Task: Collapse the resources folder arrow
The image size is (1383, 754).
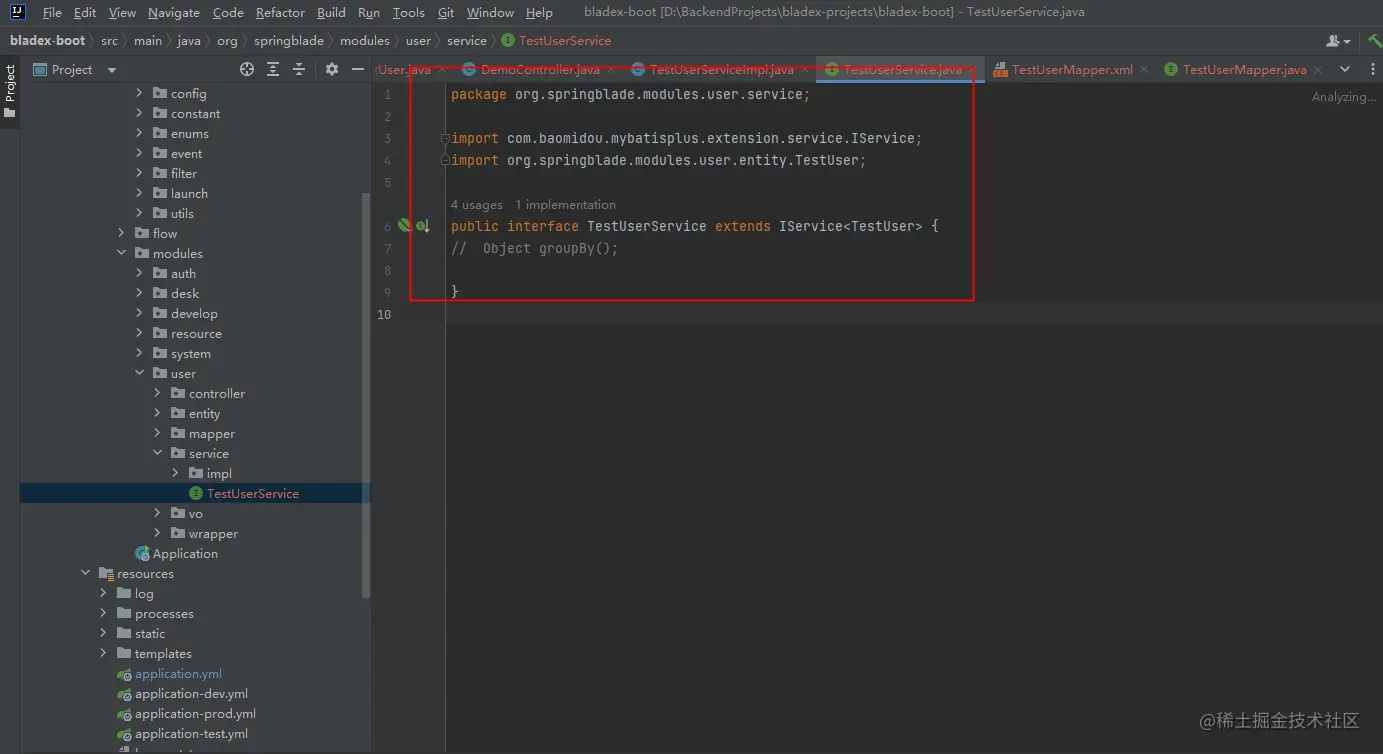Action: 85,573
